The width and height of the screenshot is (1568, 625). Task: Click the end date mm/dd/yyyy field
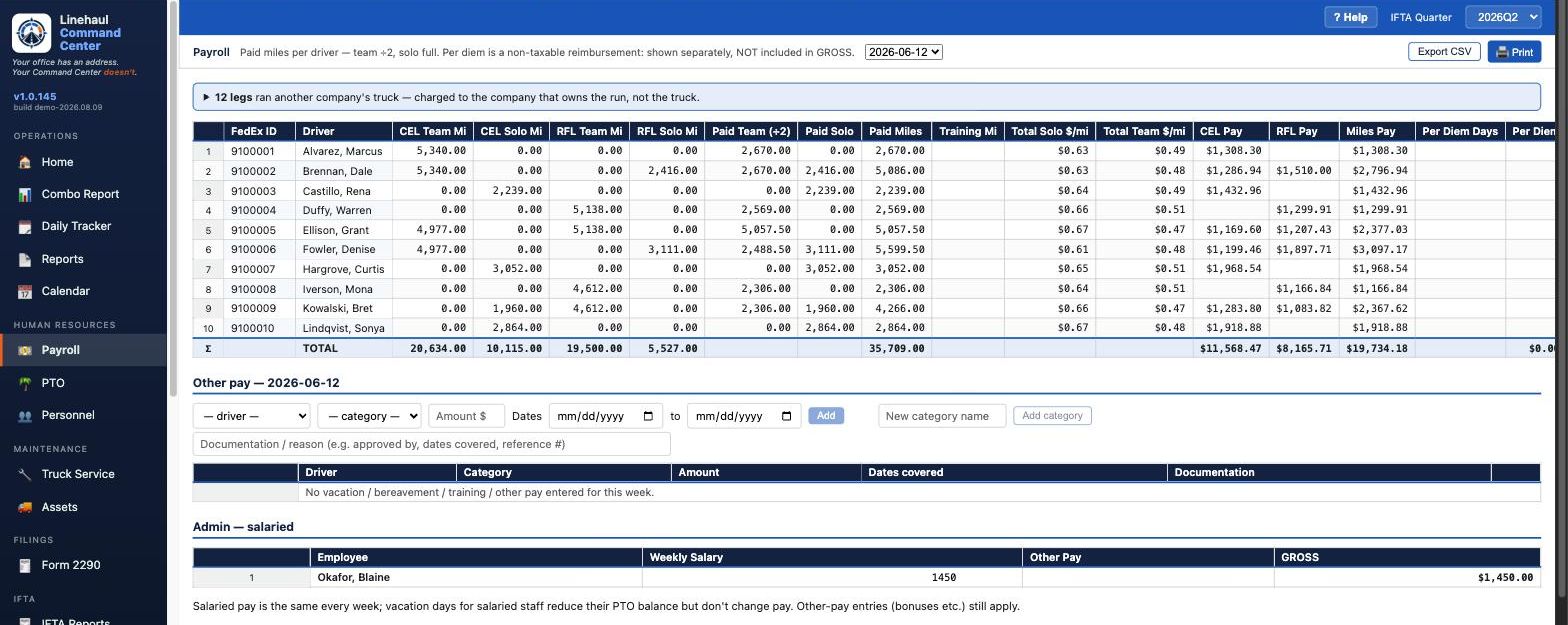[743, 416]
